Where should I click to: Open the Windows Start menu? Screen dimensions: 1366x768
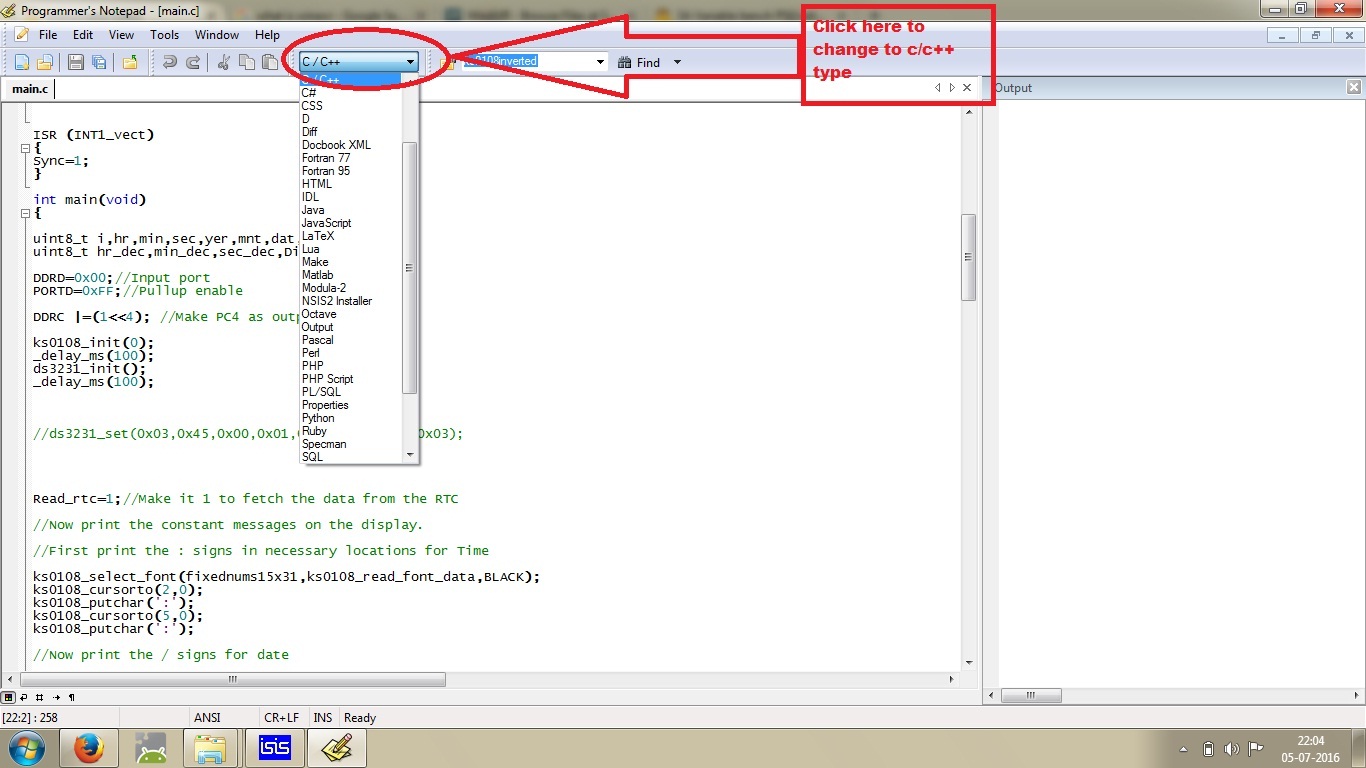(26, 748)
